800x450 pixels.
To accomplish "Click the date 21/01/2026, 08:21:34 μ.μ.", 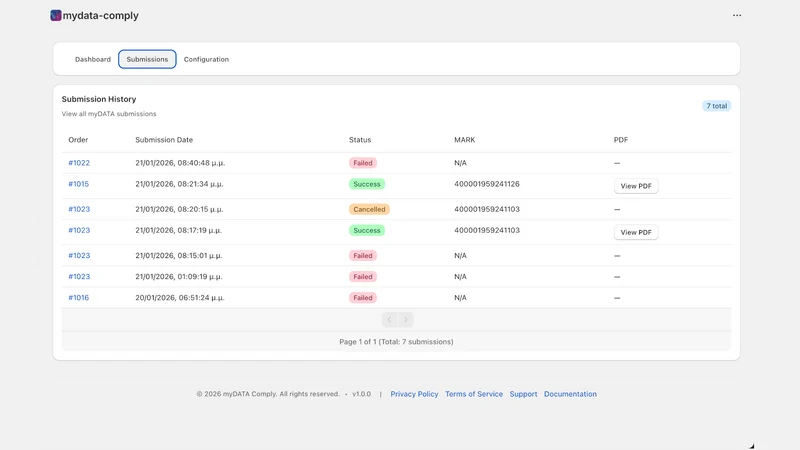I will pos(179,184).
